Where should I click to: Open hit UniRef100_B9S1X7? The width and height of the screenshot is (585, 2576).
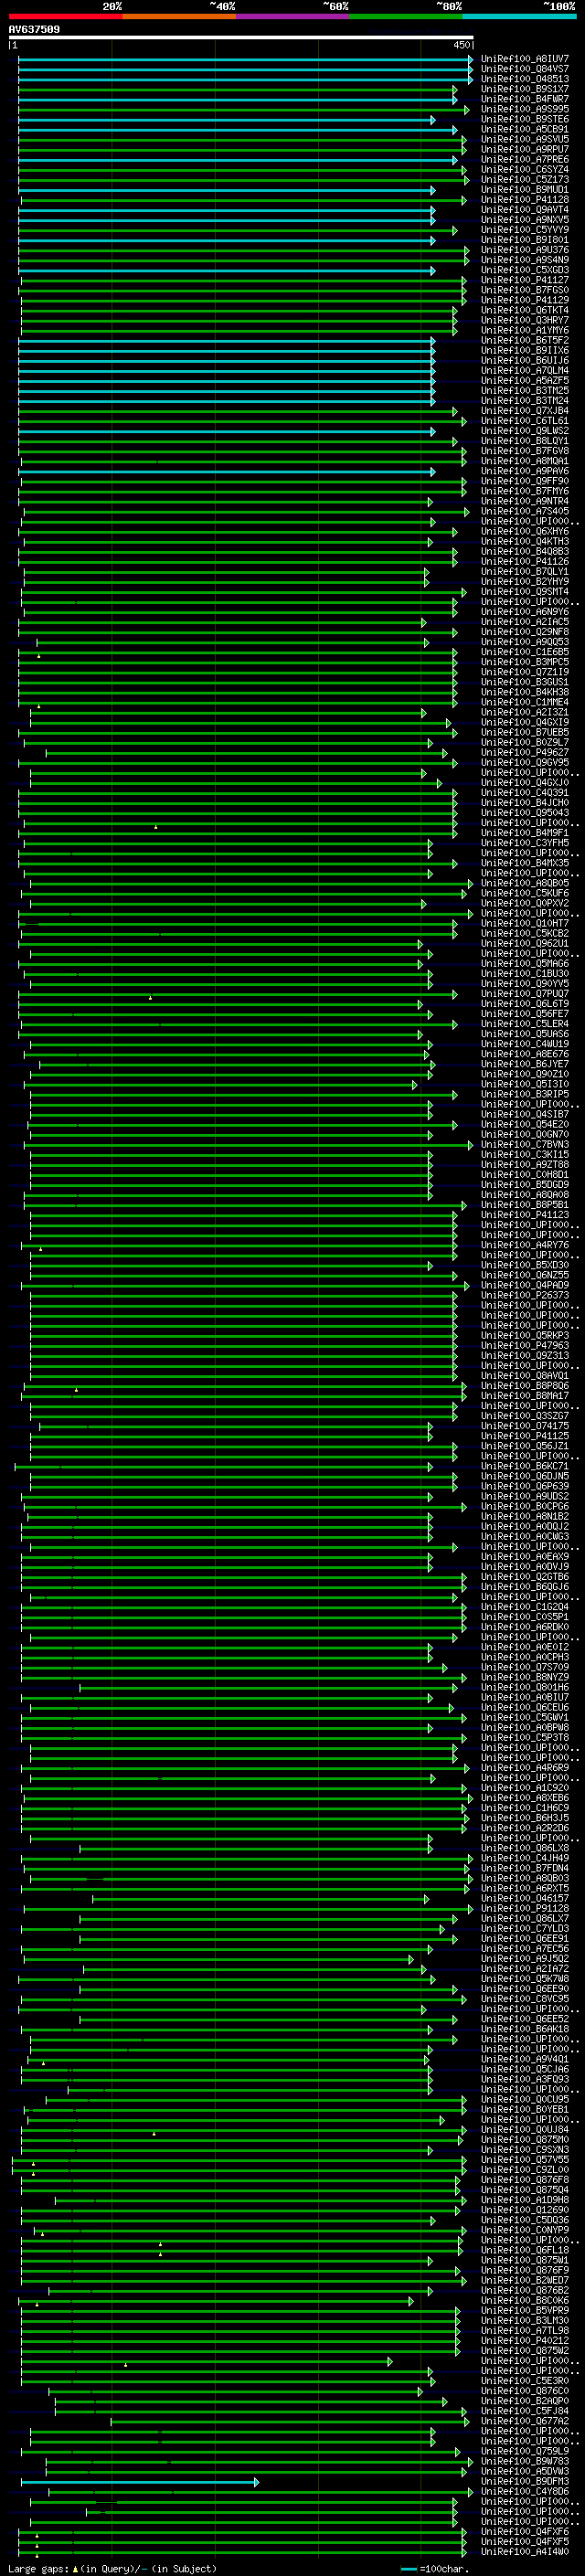[524, 89]
